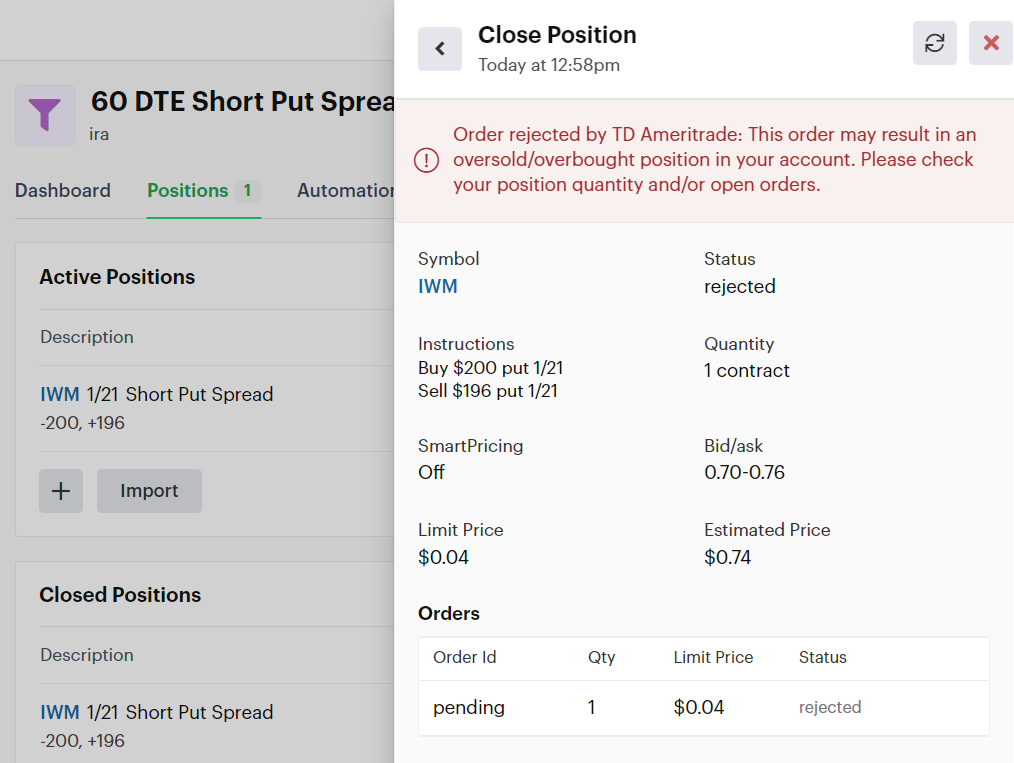This screenshot has height=763, width=1014.
Task: Click the SmartPricing Off value
Action: click(x=431, y=473)
